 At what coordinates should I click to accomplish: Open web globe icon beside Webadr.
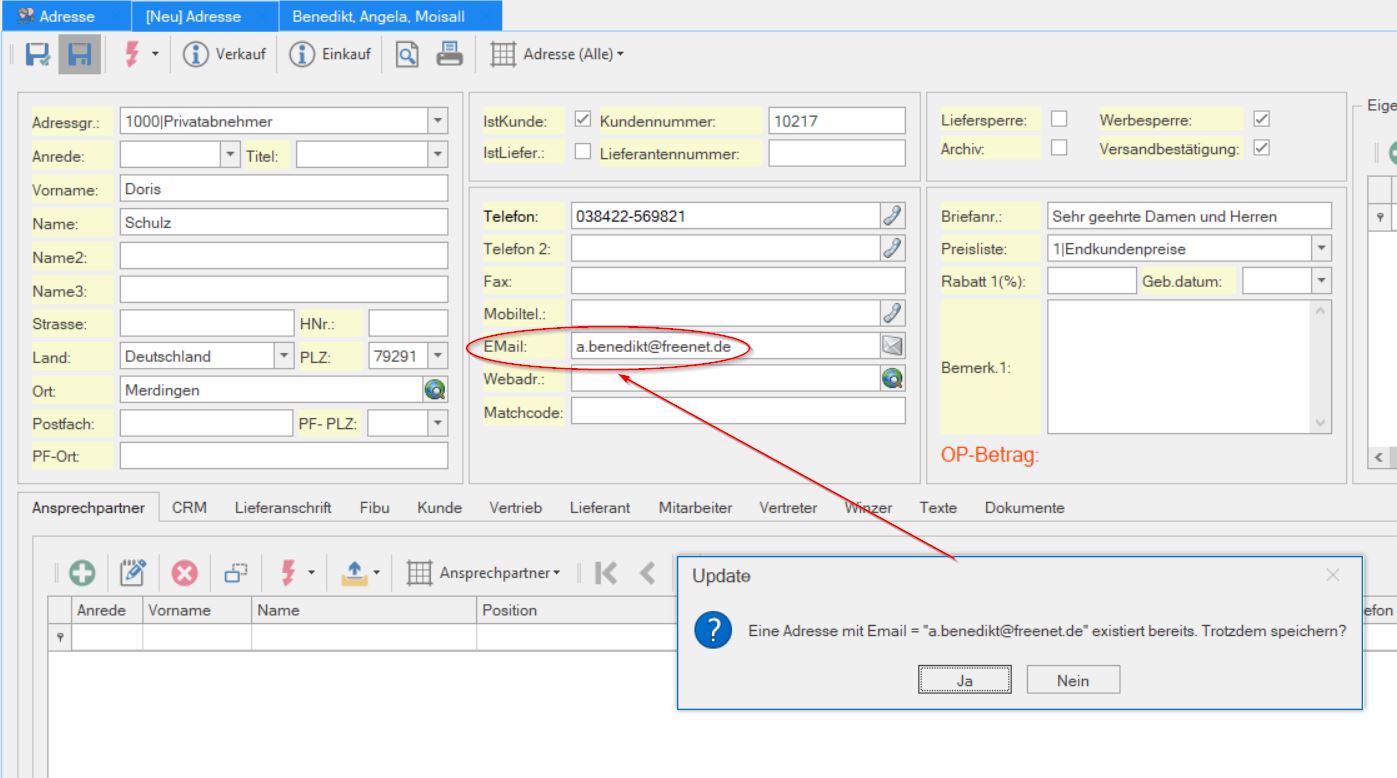point(892,378)
